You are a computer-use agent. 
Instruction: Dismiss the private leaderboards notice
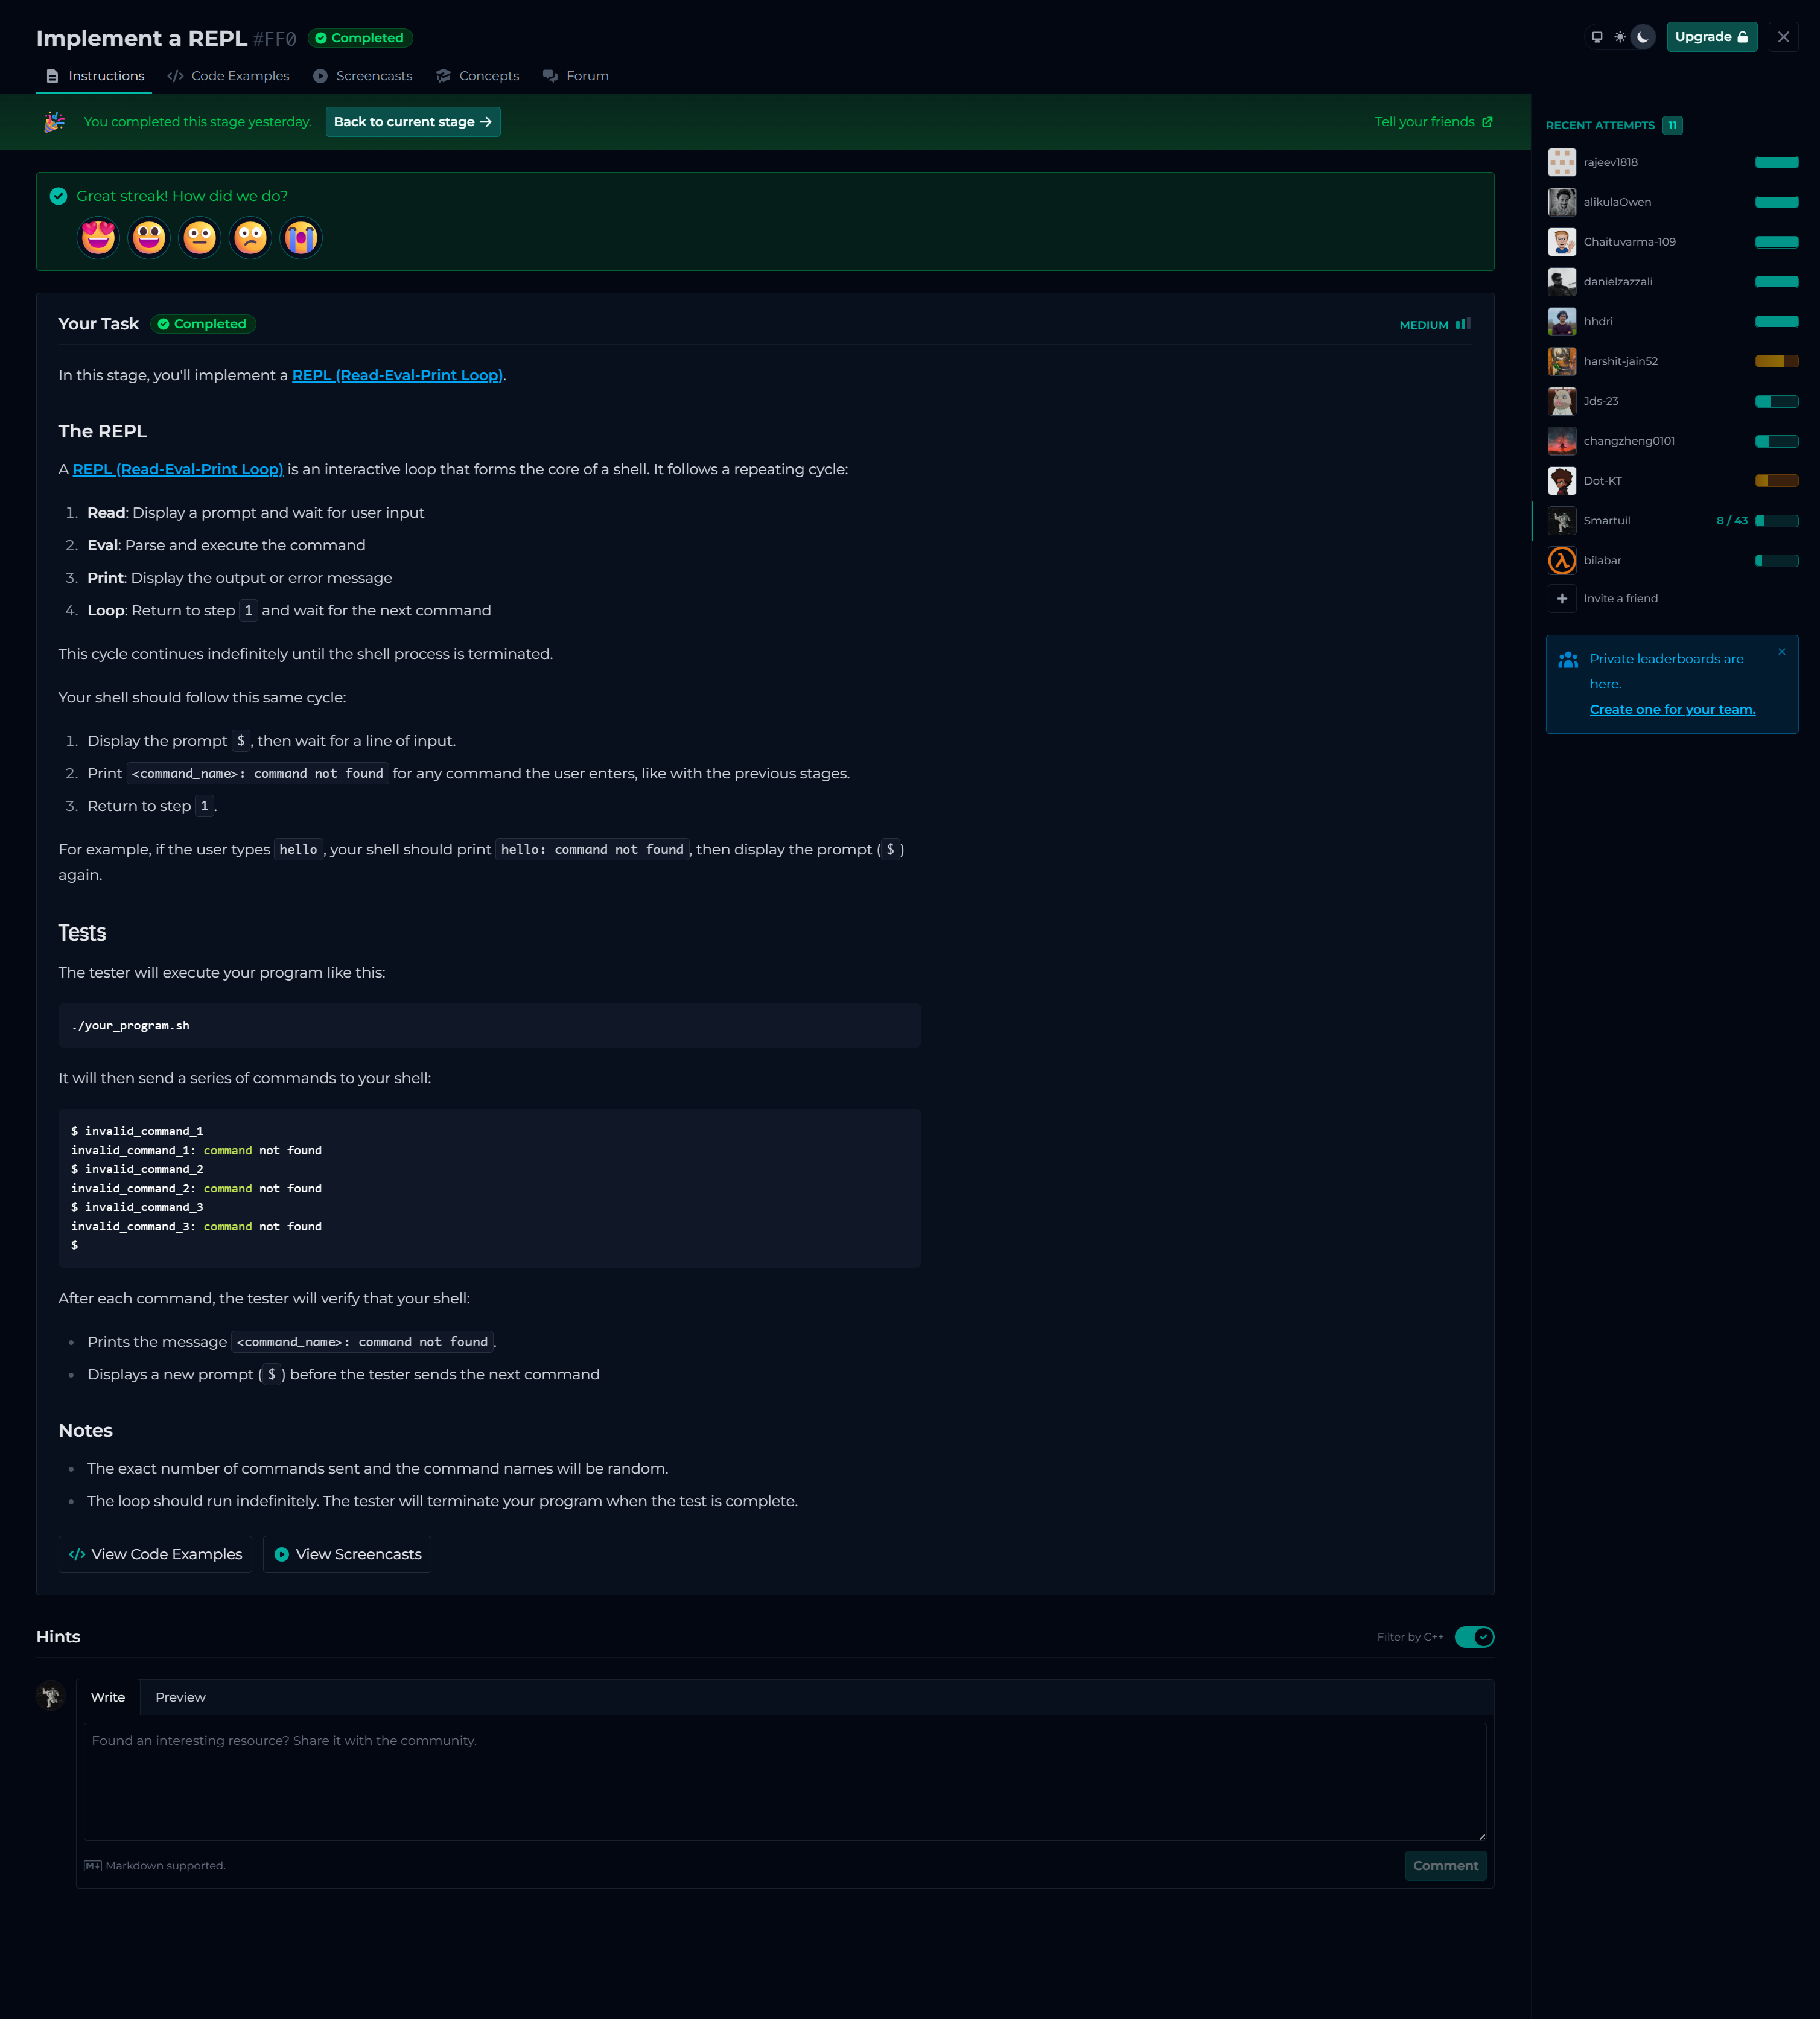(1781, 651)
